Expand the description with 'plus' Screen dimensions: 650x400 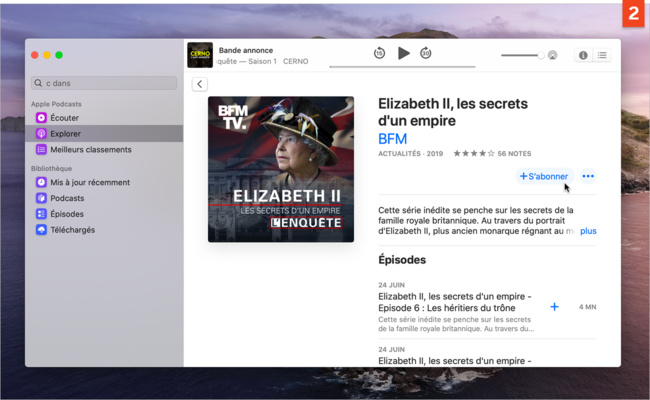(x=588, y=231)
